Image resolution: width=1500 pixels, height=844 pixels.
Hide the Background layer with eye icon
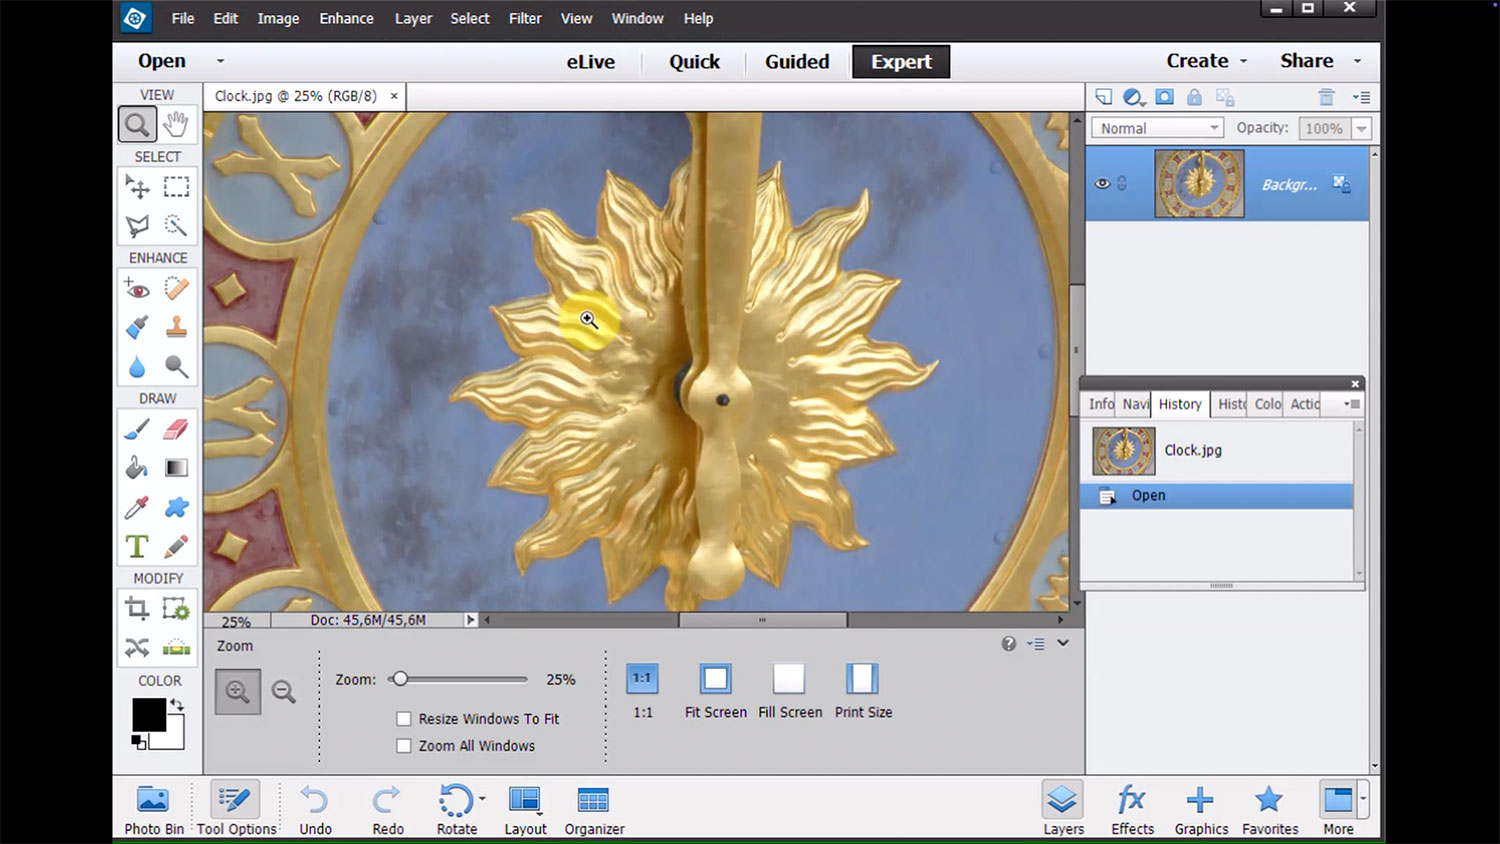(1102, 184)
